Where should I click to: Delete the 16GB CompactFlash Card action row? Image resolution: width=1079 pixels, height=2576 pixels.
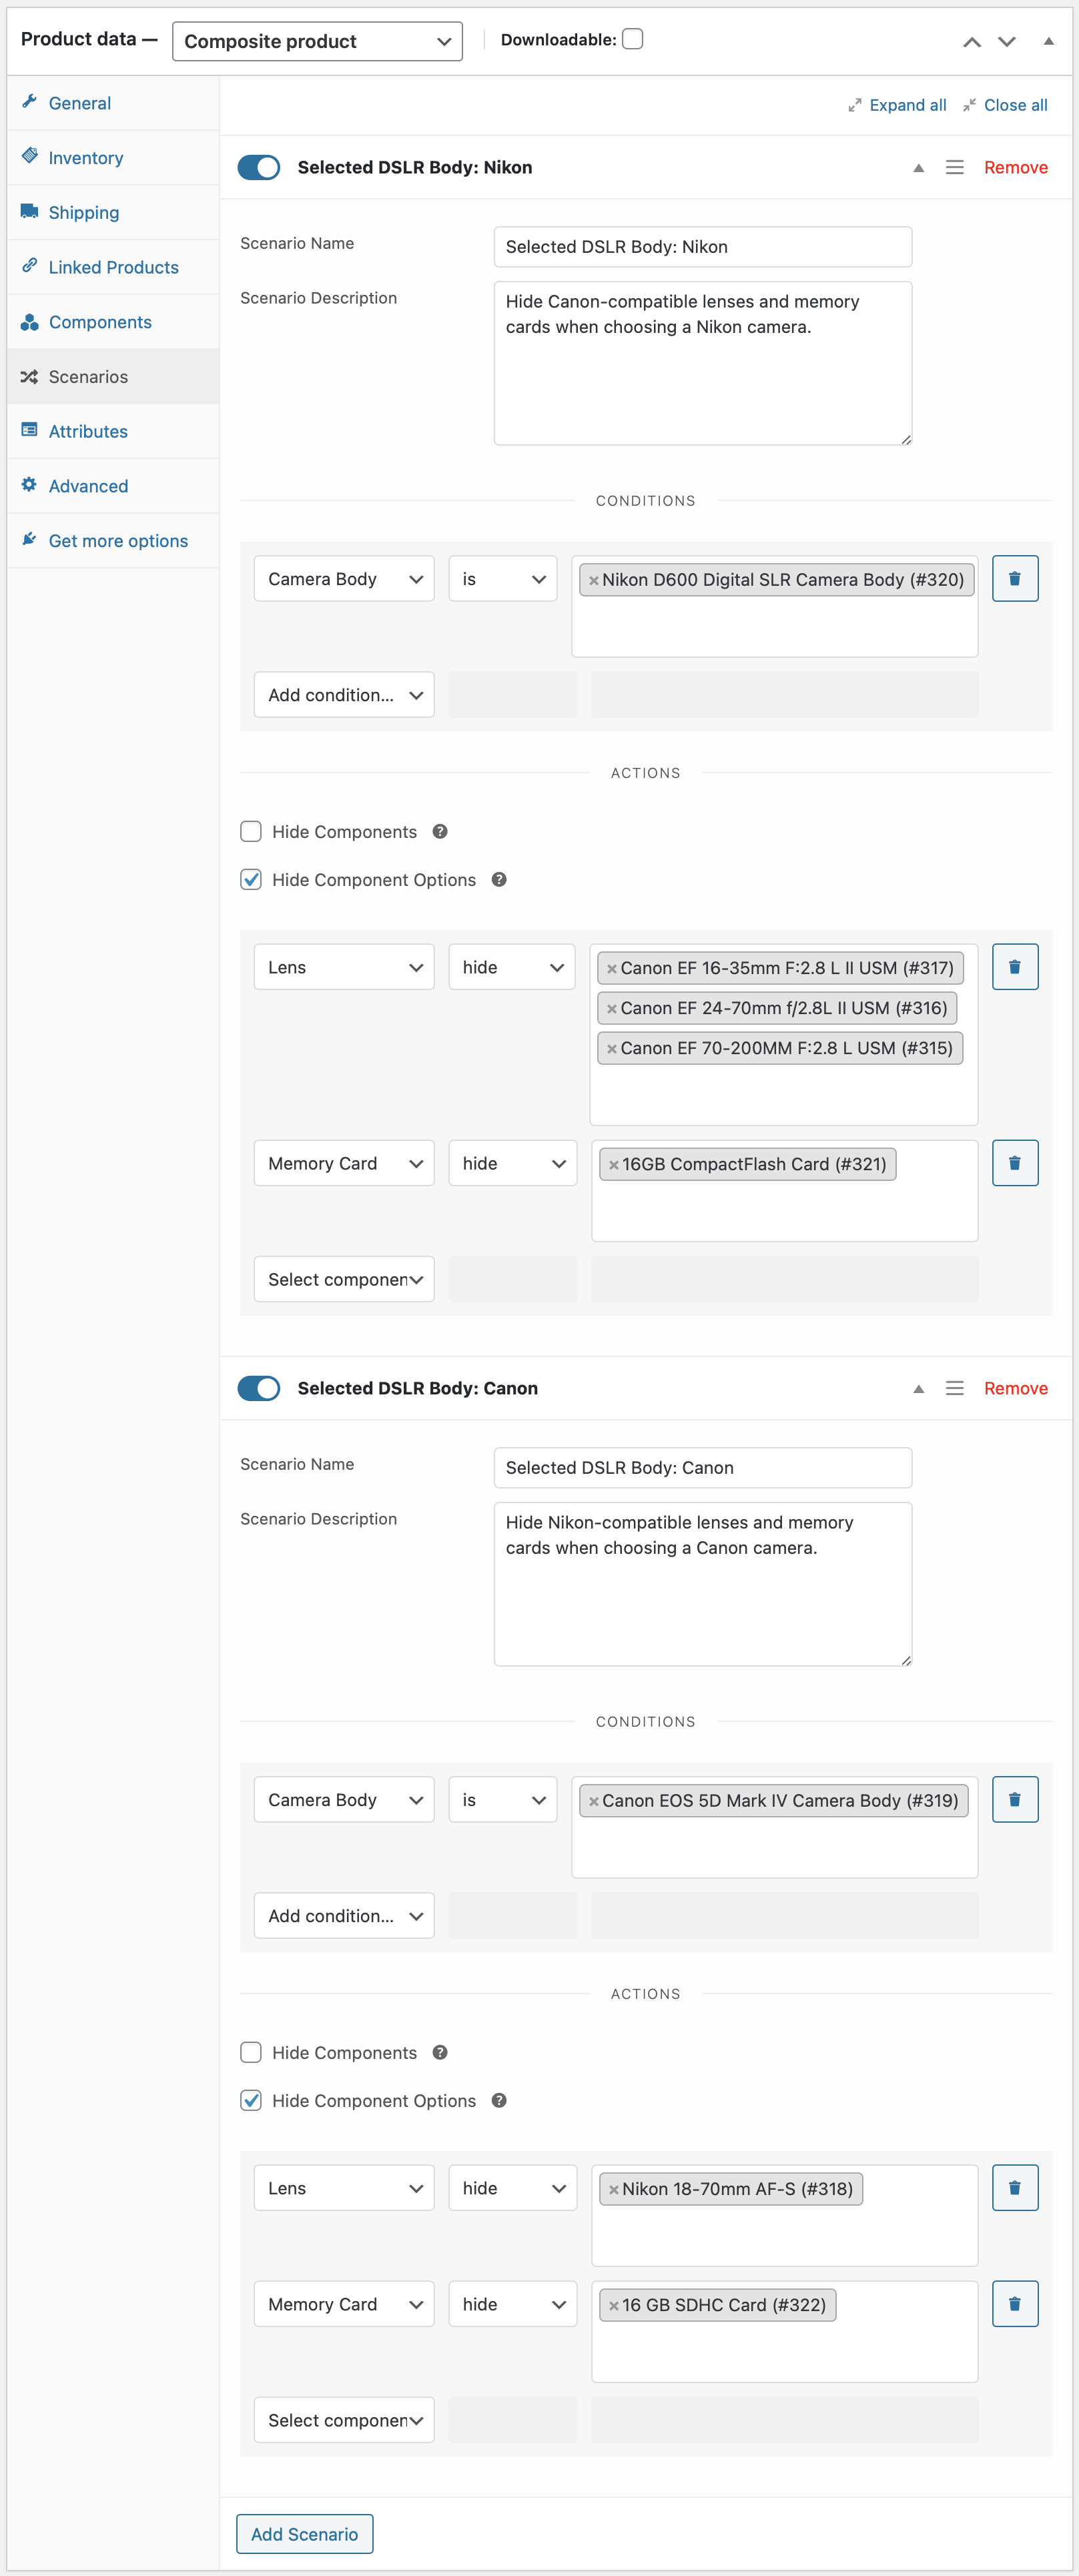pyautogui.click(x=1014, y=1162)
